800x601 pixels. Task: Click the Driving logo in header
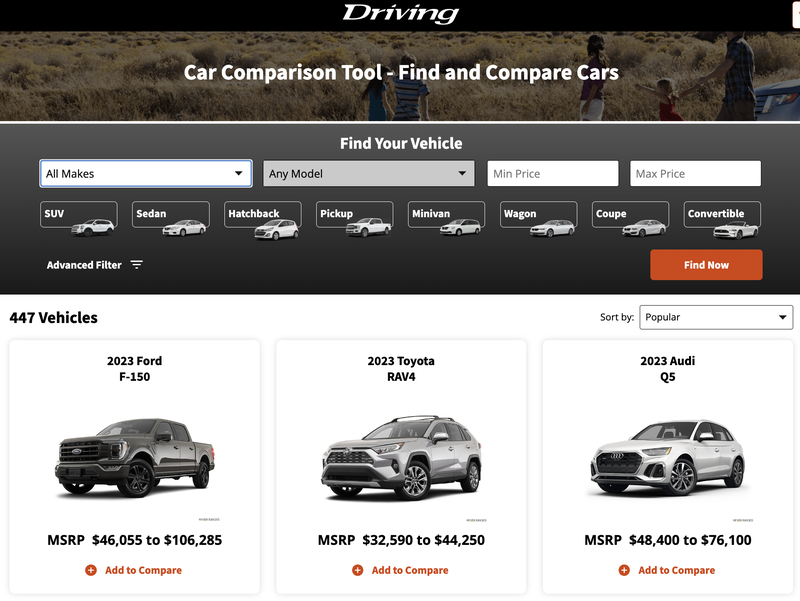401,13
